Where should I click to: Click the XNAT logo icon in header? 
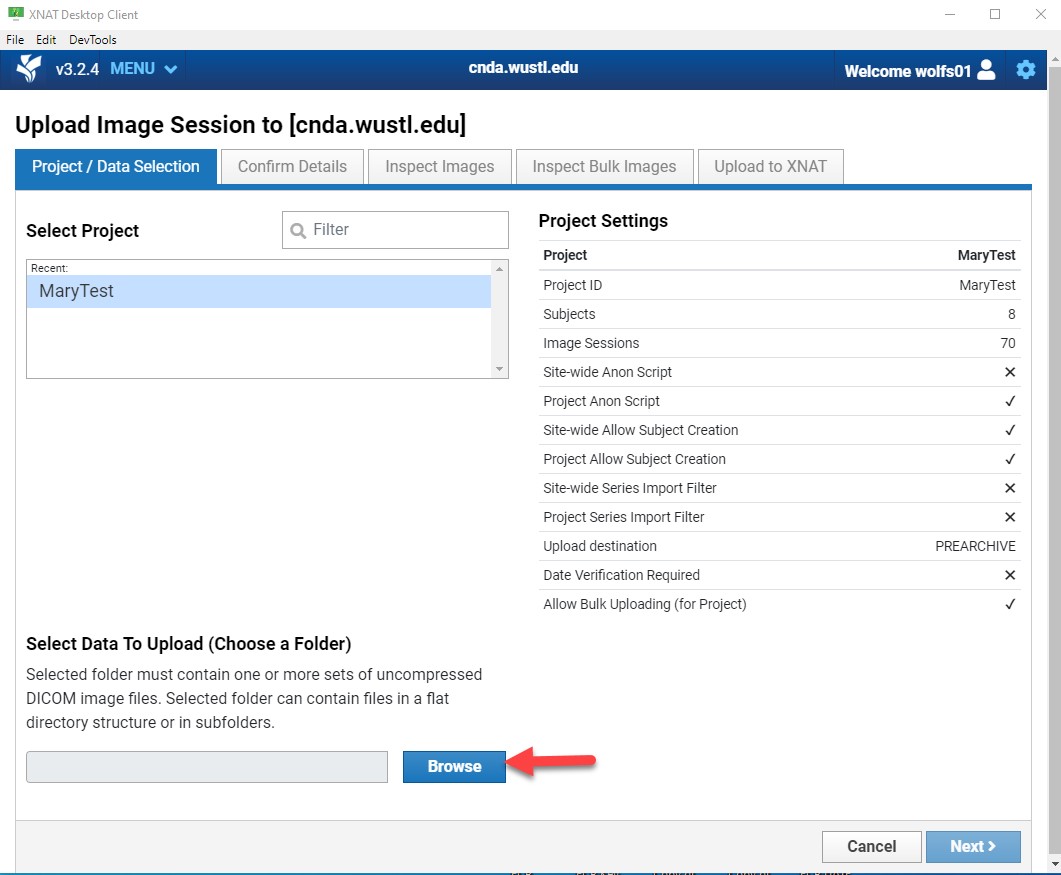[x=29, y=69]
